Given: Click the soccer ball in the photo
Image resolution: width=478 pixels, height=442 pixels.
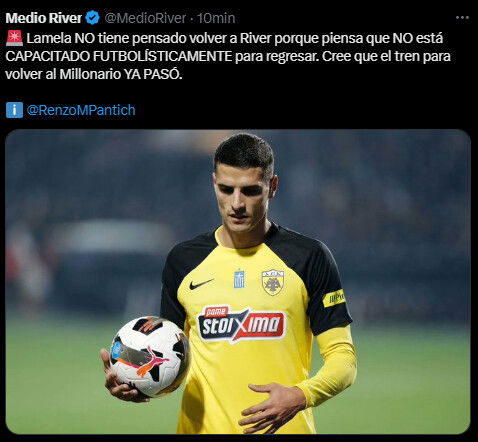Looking at the screenshot, I should click(149, 356).
